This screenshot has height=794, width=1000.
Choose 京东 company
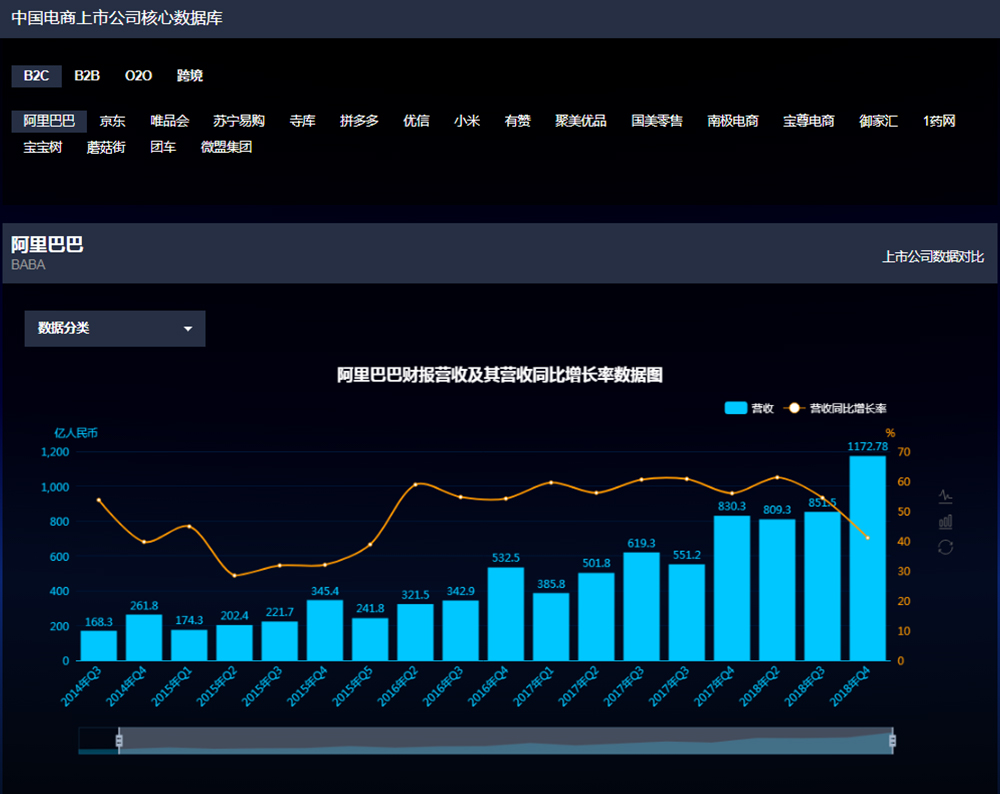click(112, 121)
